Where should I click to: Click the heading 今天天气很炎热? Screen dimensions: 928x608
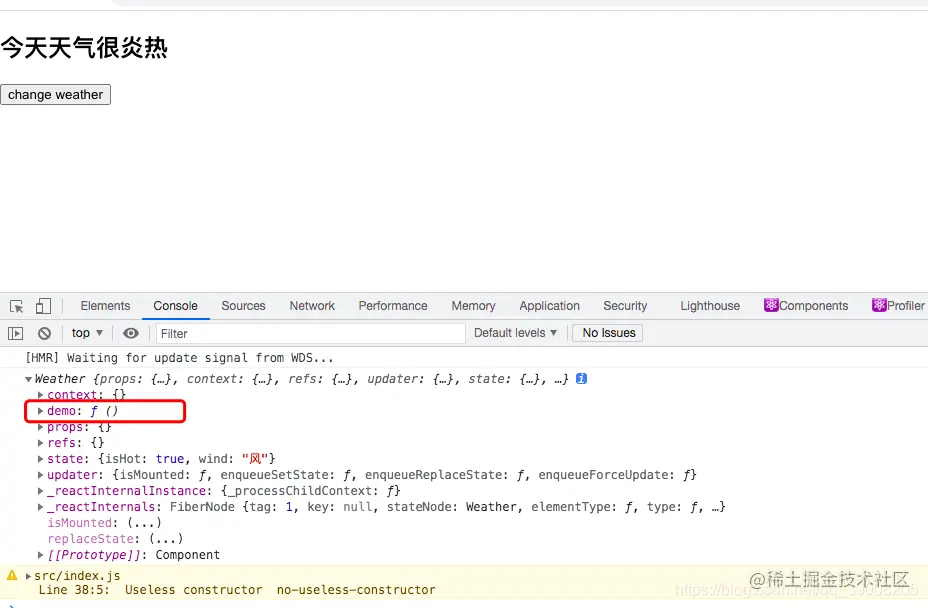point(84,47)
